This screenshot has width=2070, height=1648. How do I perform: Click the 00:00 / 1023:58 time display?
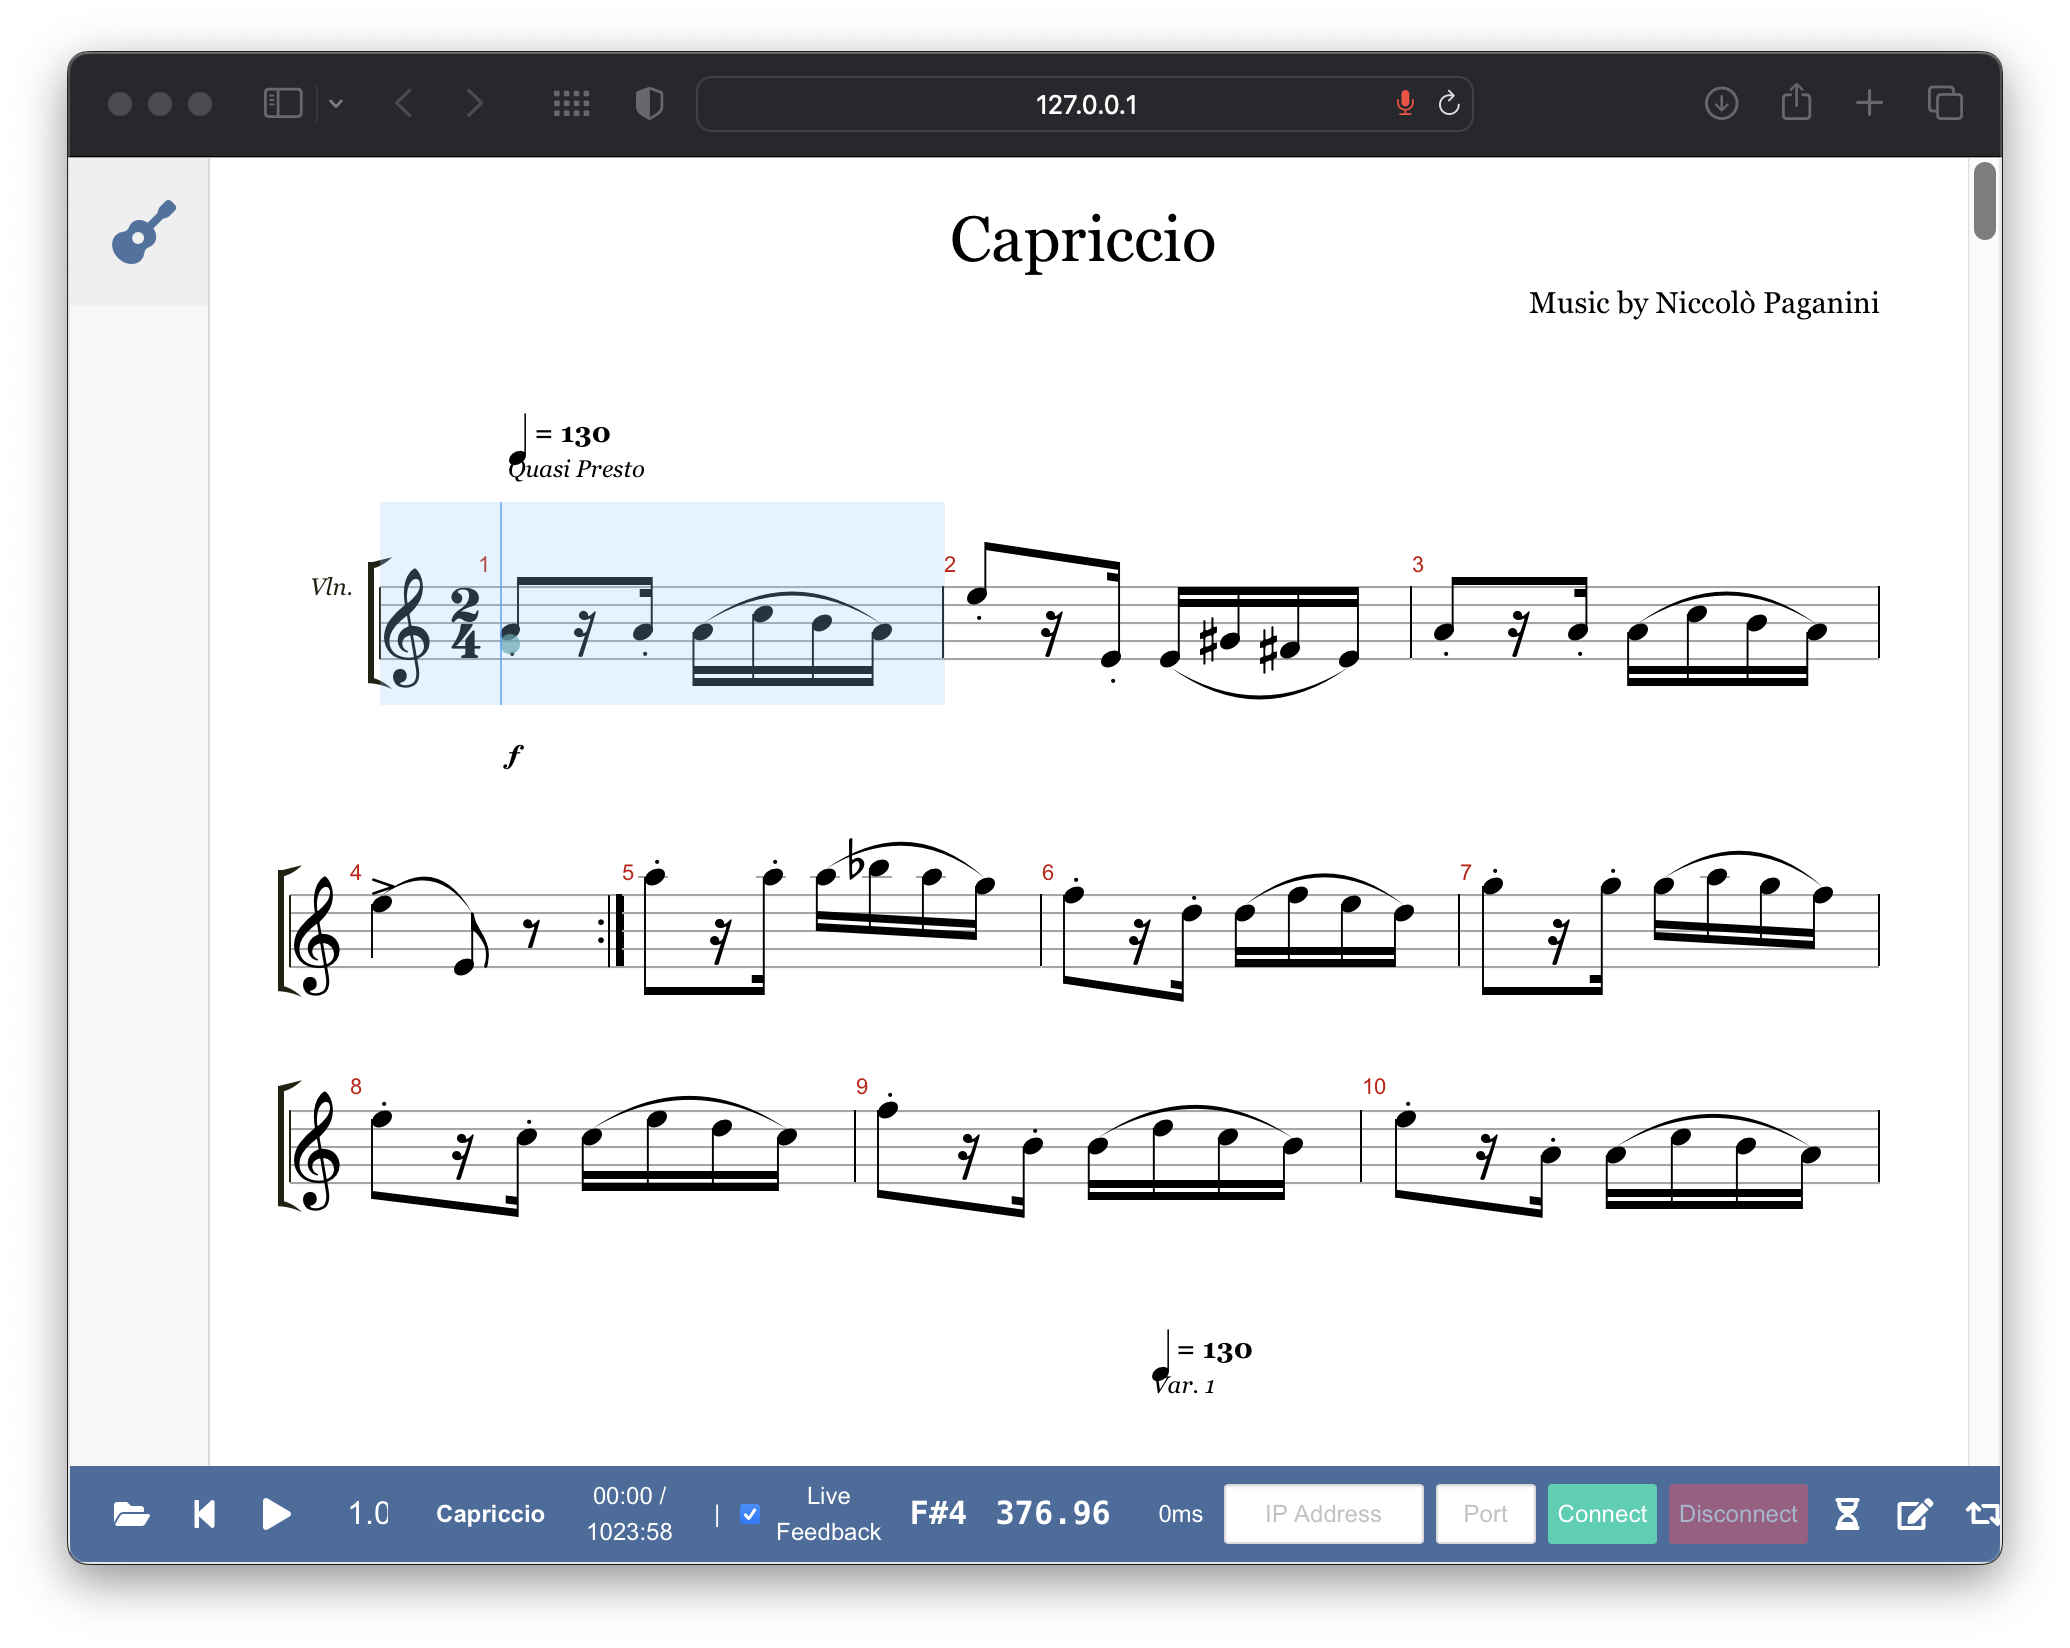click(629, 1514)
